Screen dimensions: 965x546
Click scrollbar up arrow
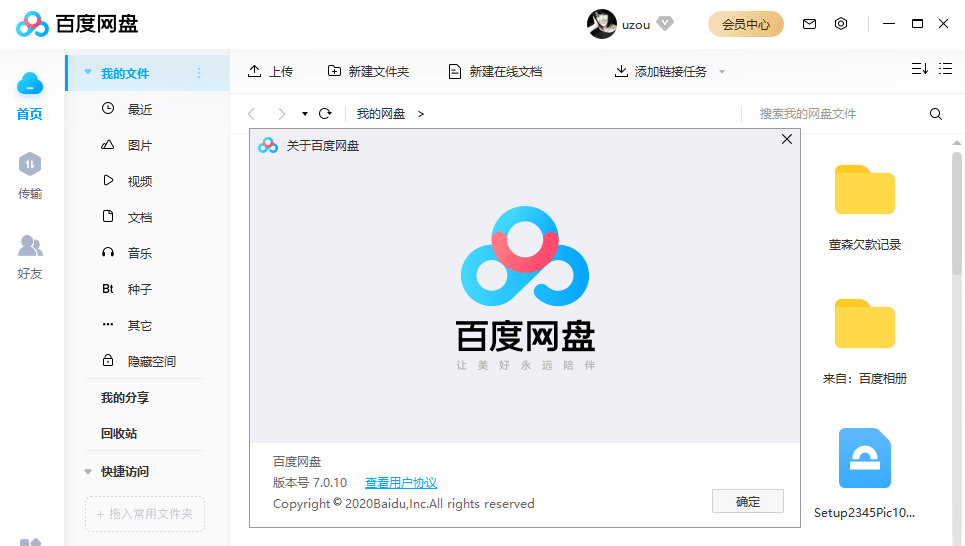956,143
